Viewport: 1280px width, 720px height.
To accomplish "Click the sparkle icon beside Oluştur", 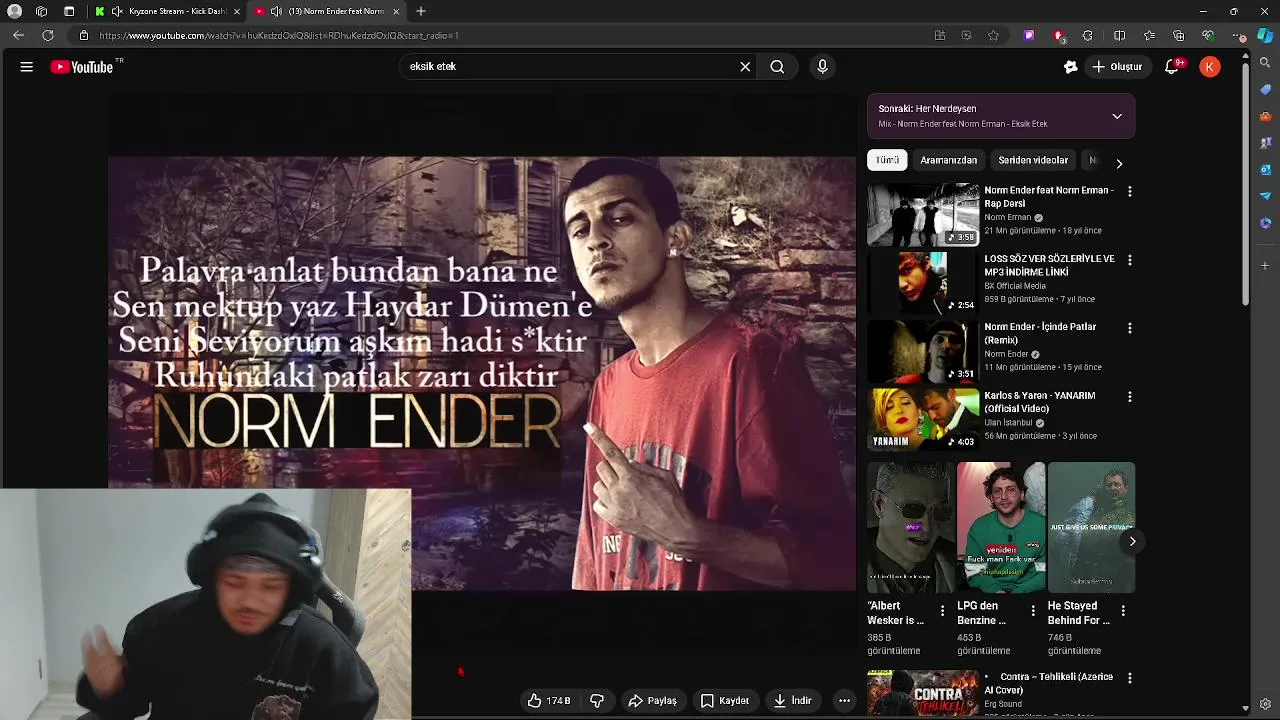I will tap(1071, 67).
